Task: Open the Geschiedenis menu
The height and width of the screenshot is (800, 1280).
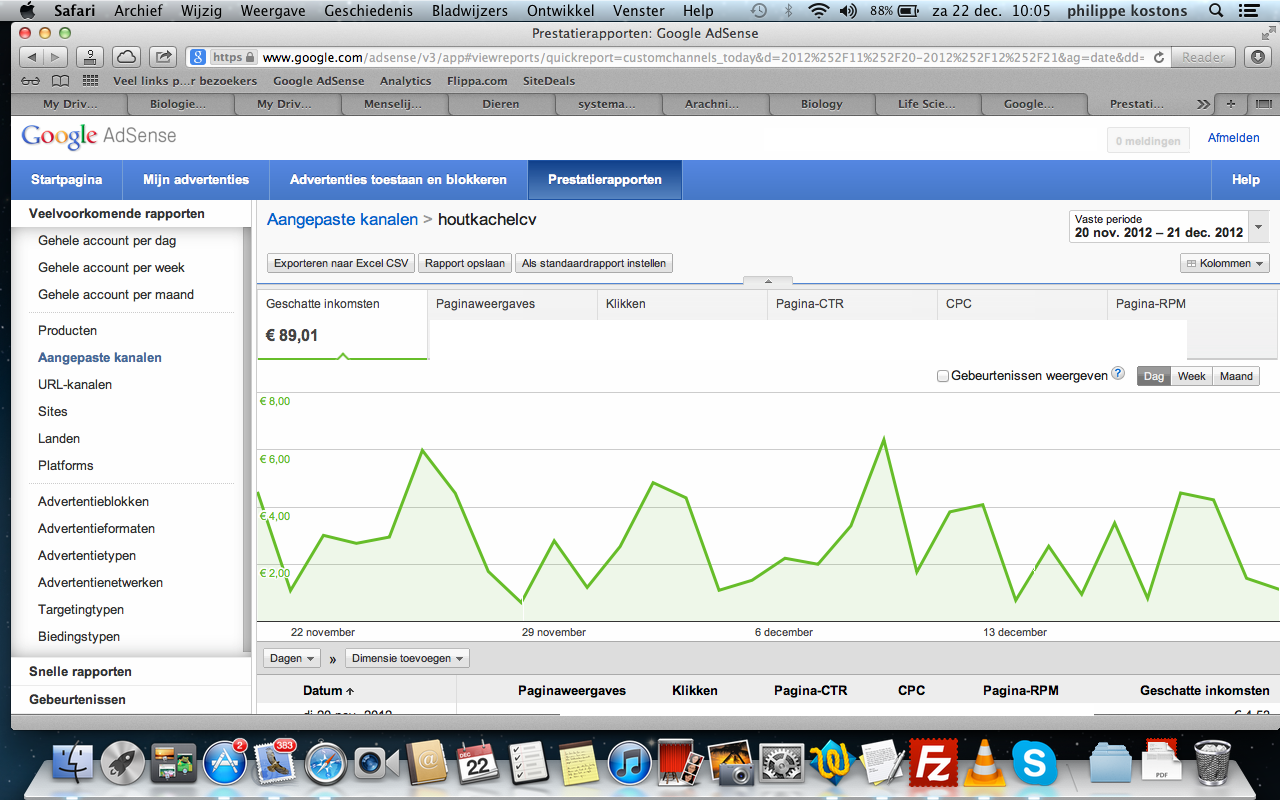Action: pos(367,11)
